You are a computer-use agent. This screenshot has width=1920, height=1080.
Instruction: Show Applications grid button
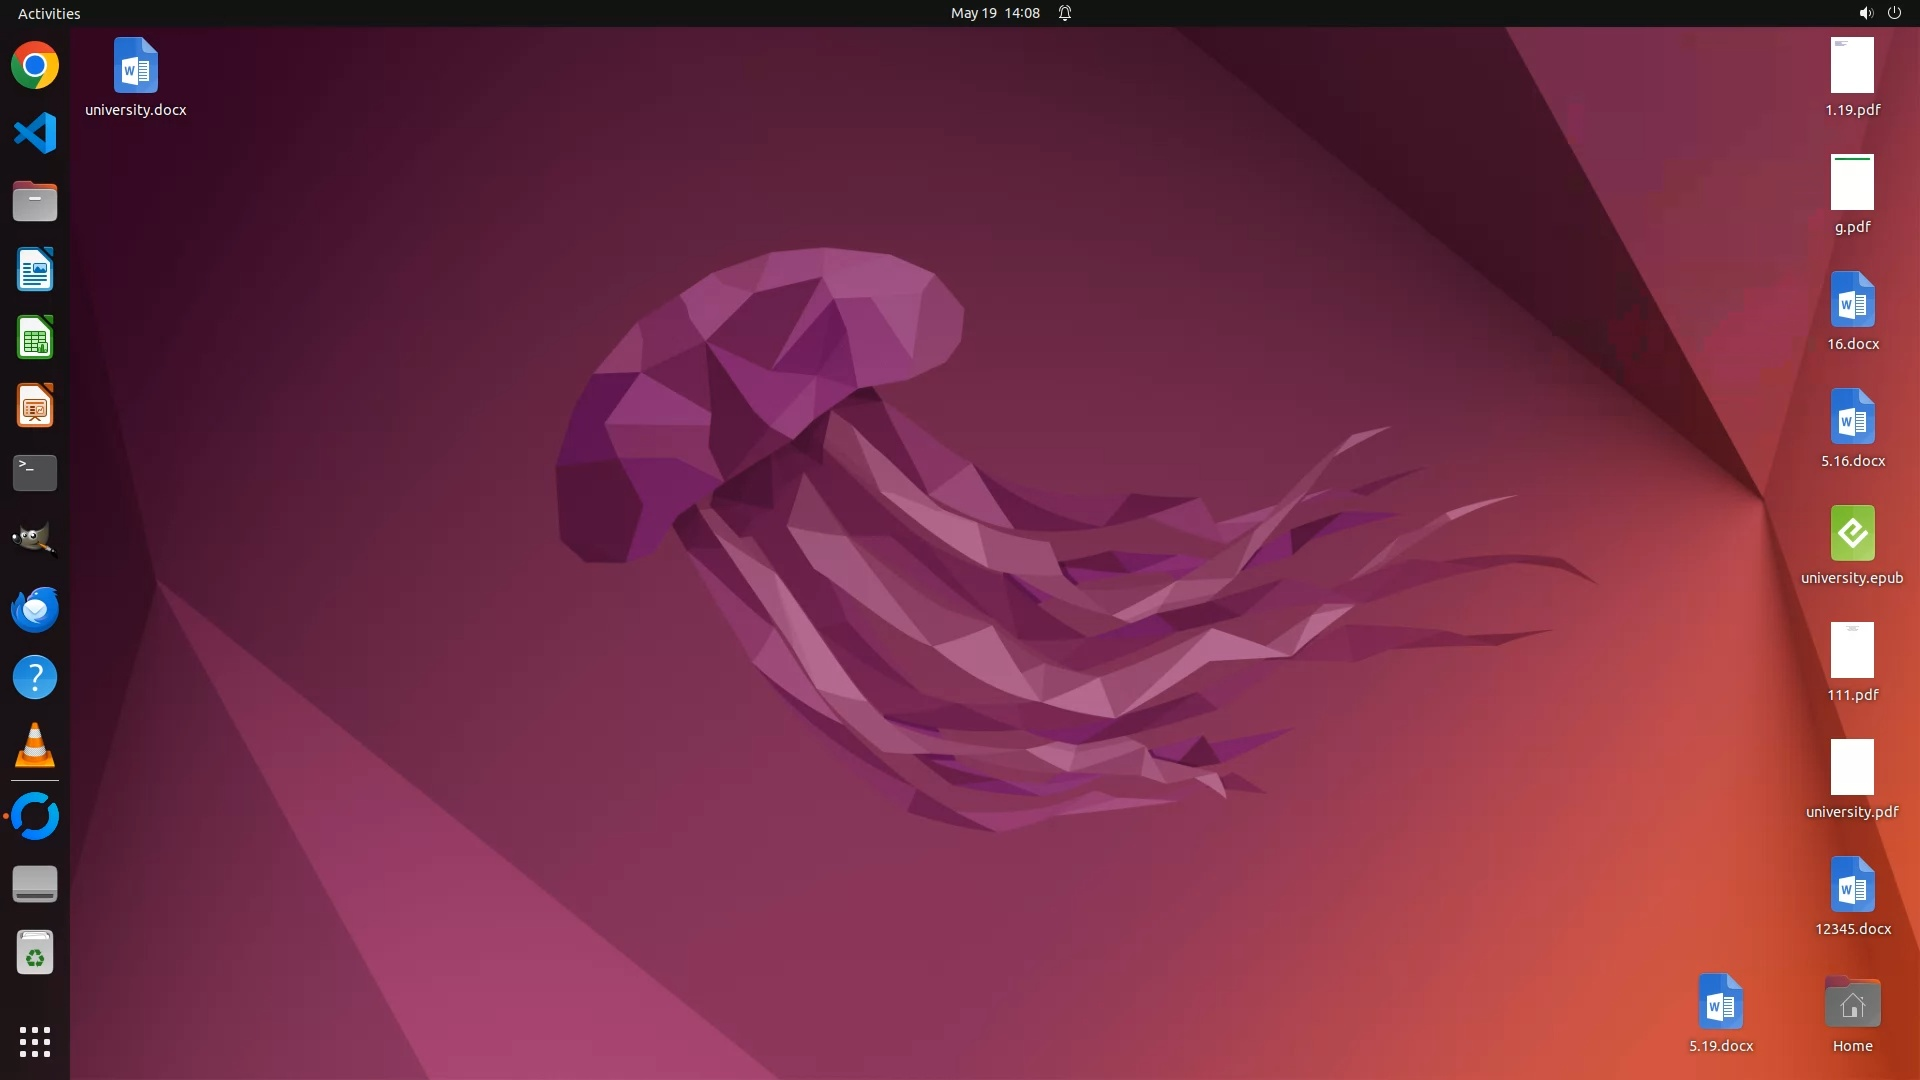pos(35,1042)
